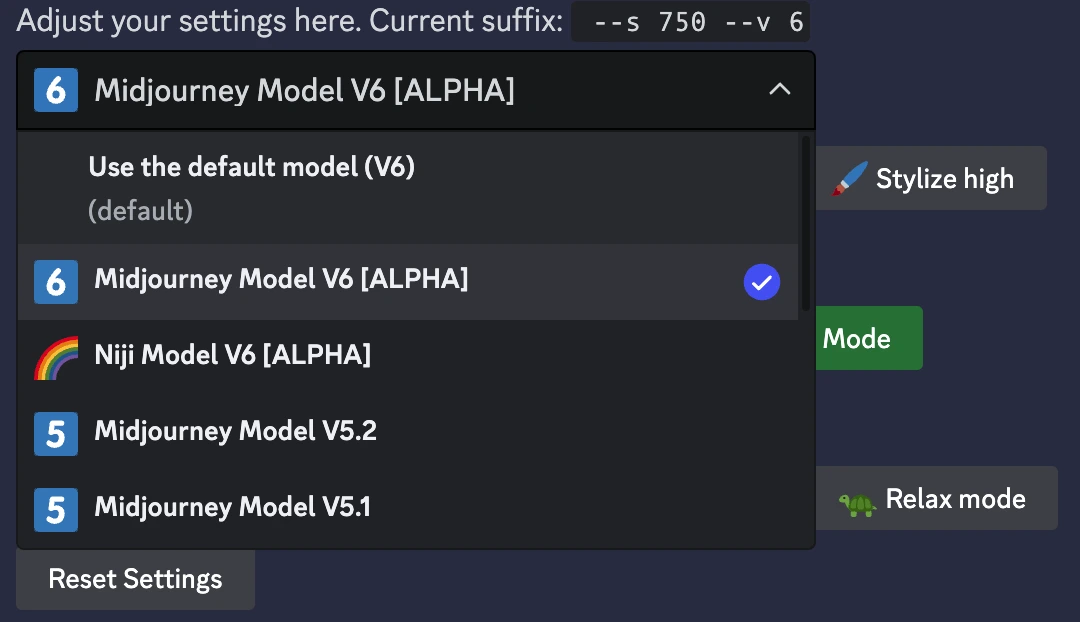
Task: Toggle the green Mode button
Action: click(869, 338)
